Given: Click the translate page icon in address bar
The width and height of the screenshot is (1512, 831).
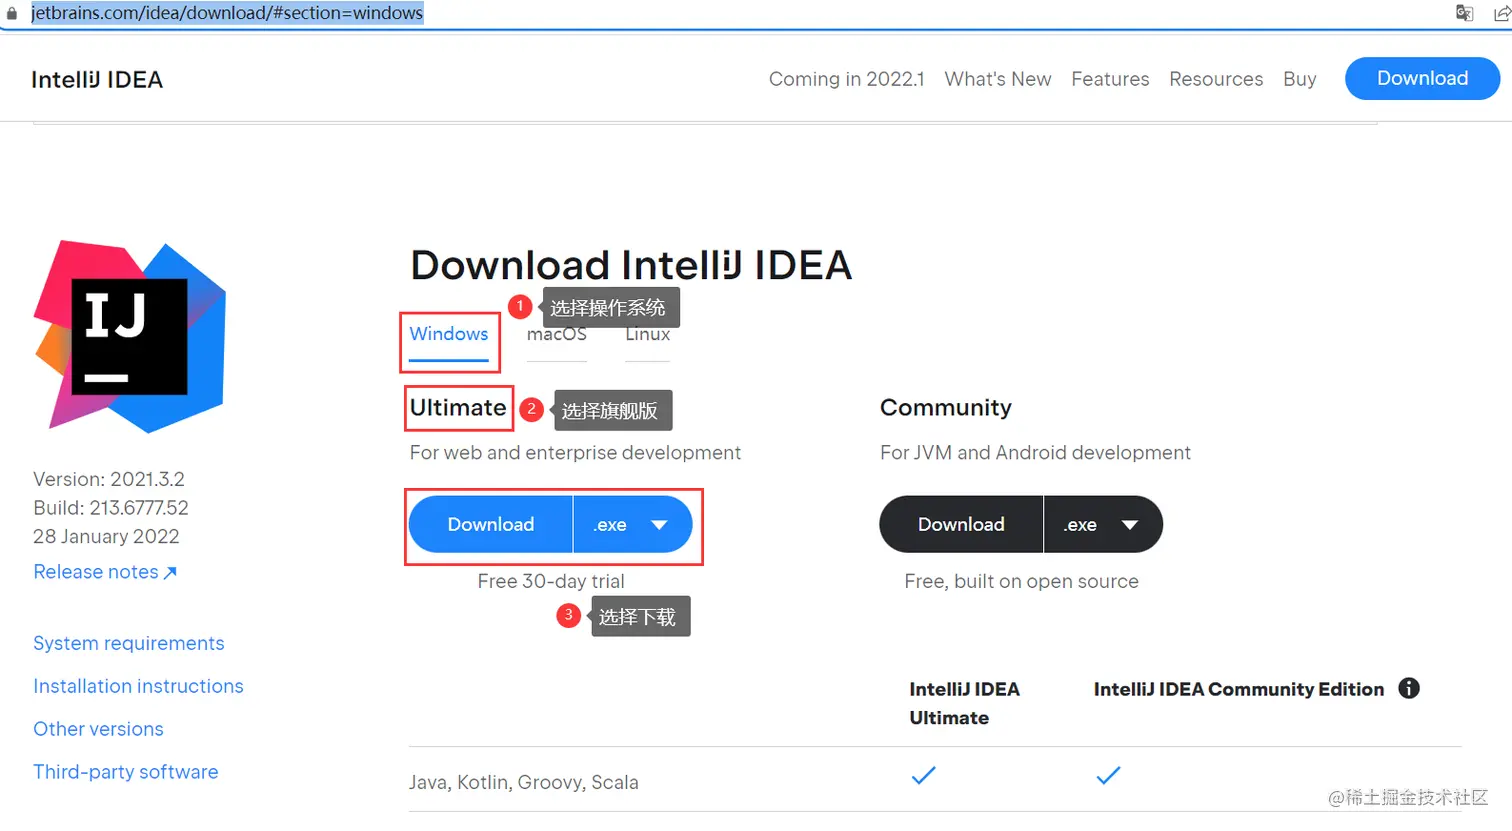Looking at the screenshot, I should (1464, 13).
